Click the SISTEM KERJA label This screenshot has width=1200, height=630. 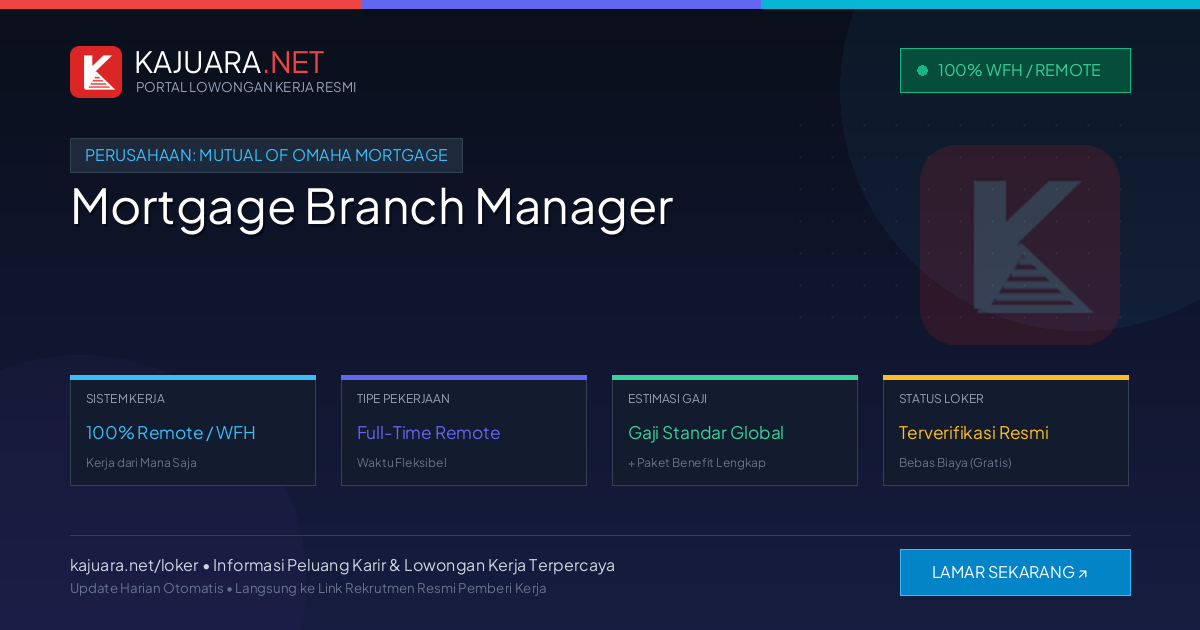pos(125,399)
